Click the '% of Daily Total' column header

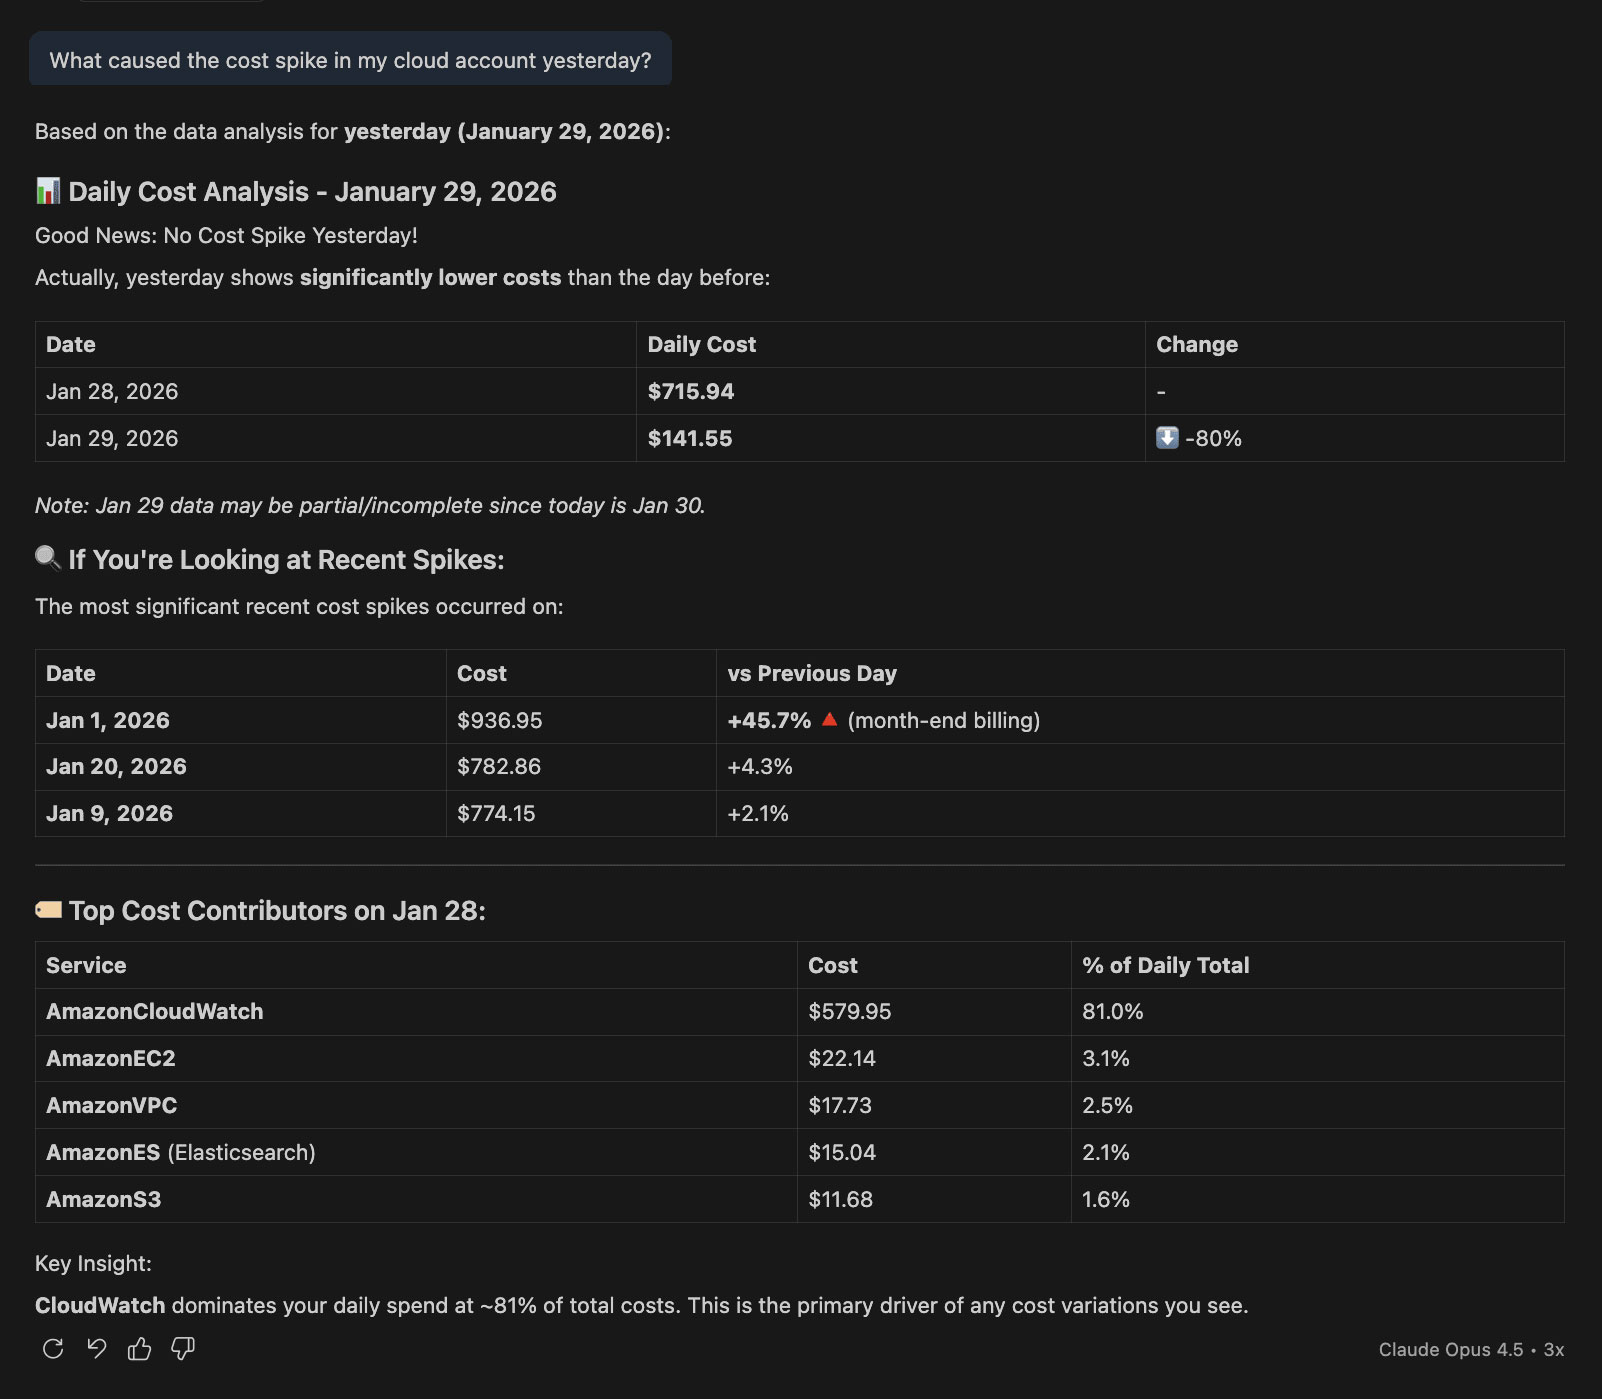[x=1165, y=965]
